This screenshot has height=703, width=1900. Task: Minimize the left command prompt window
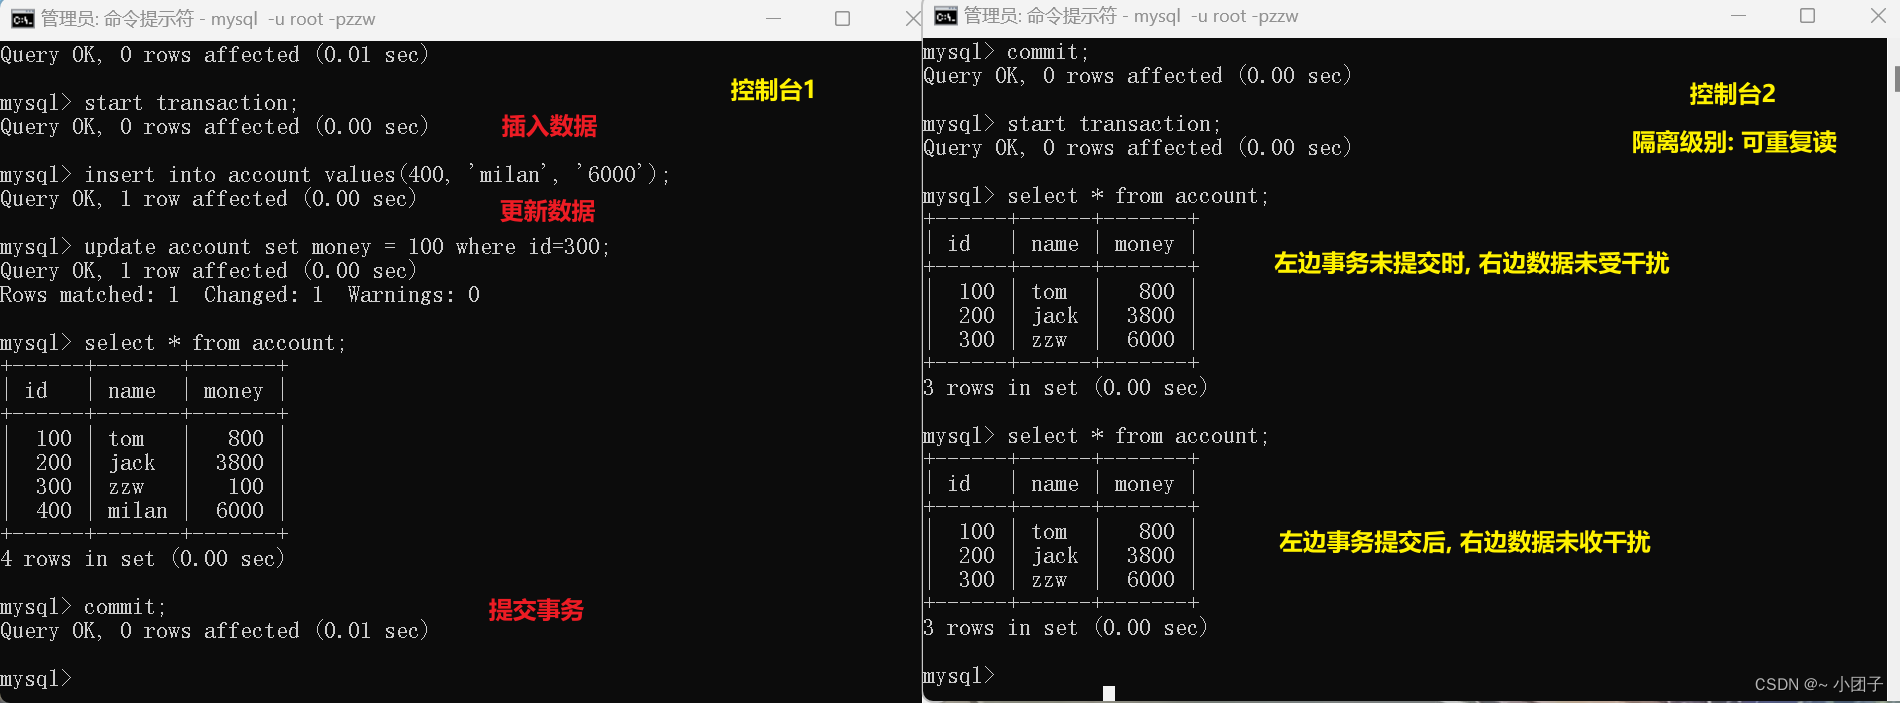click(x=773, y=18)
